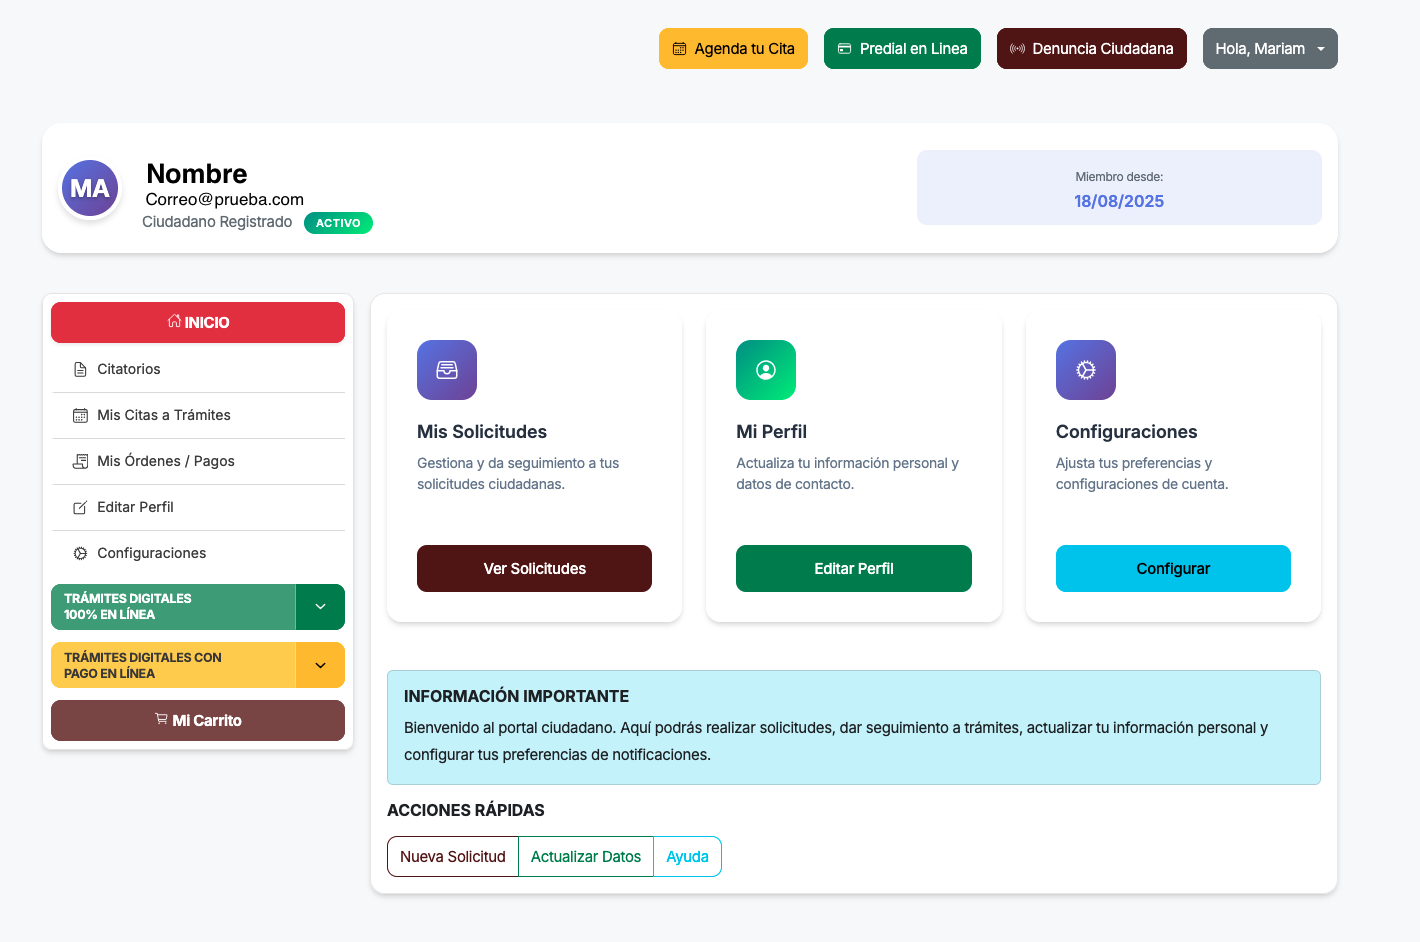Click the INFORMACIÓN IMPORTANTE heading

click(516, 696)
